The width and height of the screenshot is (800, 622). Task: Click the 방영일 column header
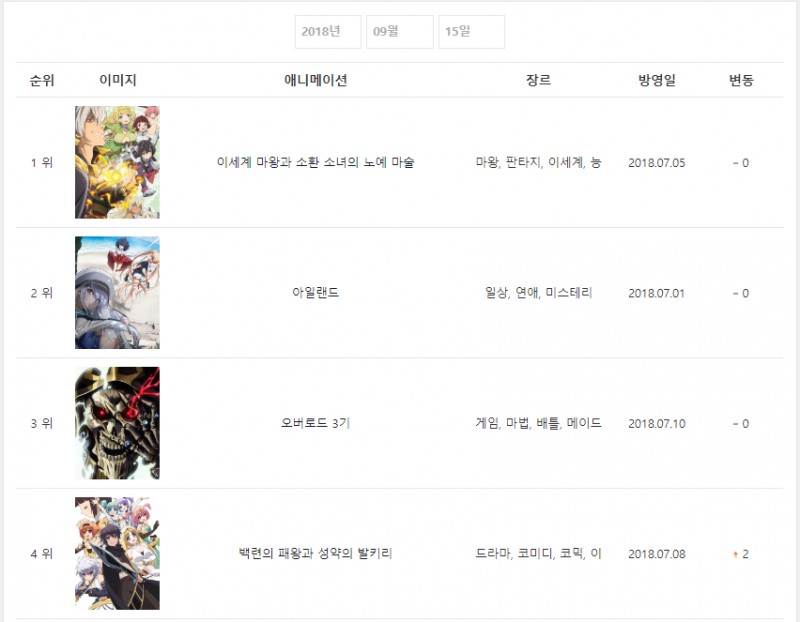(x=657, y=80)
